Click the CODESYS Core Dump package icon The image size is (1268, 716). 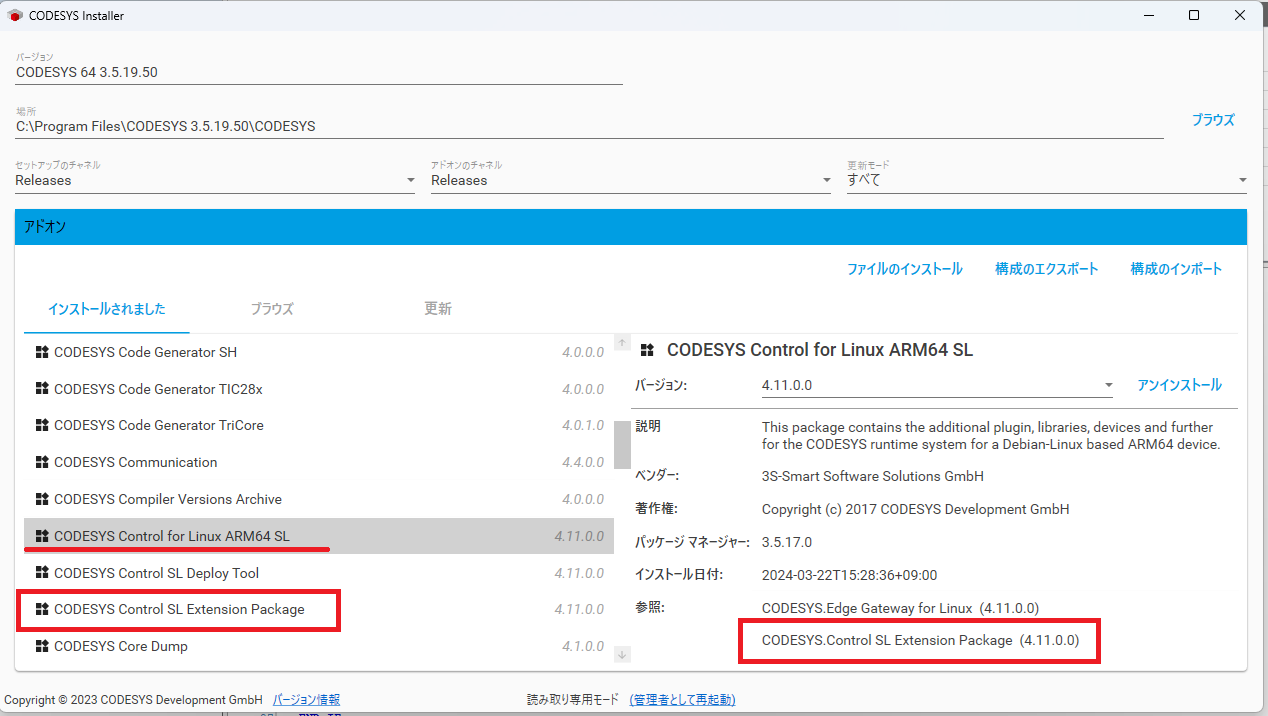(40, 646)
